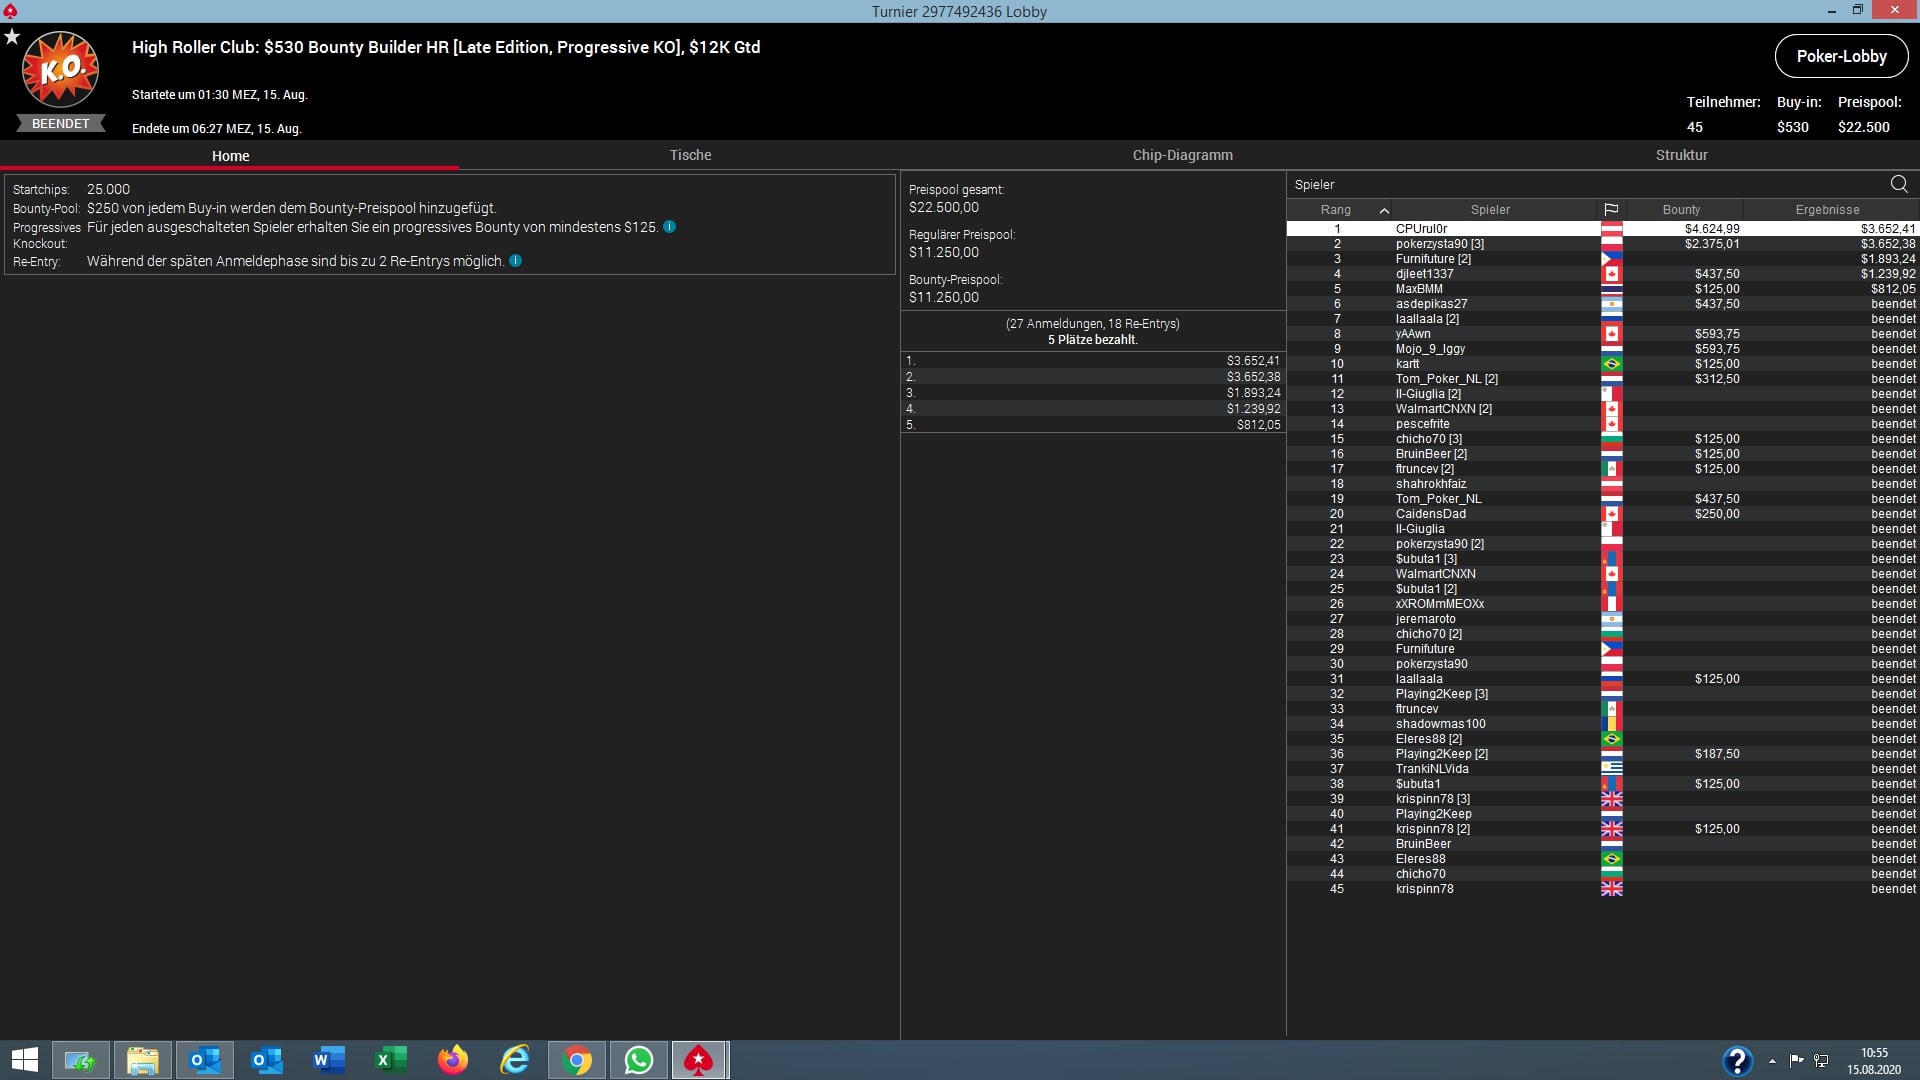1920x1080 pixels.
Task: Click the Re-Entry info icon
Action: pos(516,261)
